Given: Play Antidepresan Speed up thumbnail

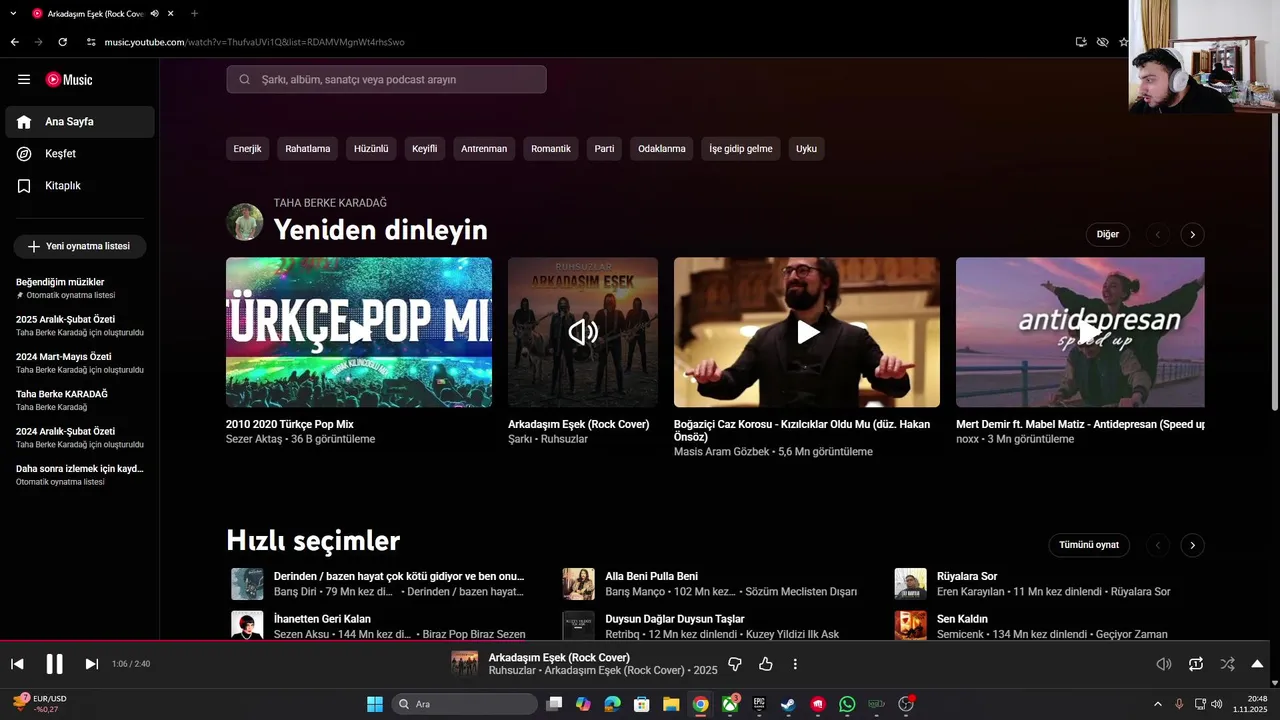Looking at the screenshot, I should [x=1080, y=332].
